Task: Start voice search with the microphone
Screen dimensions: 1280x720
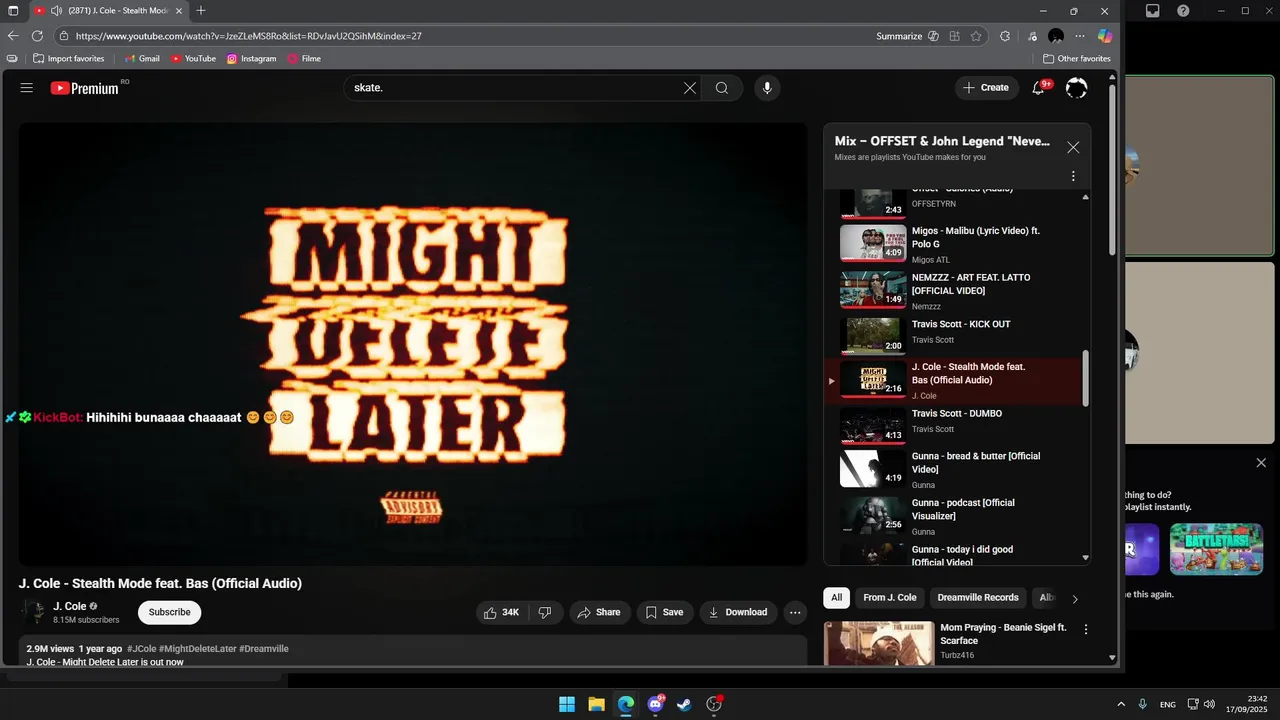Action: coord(767,88)
